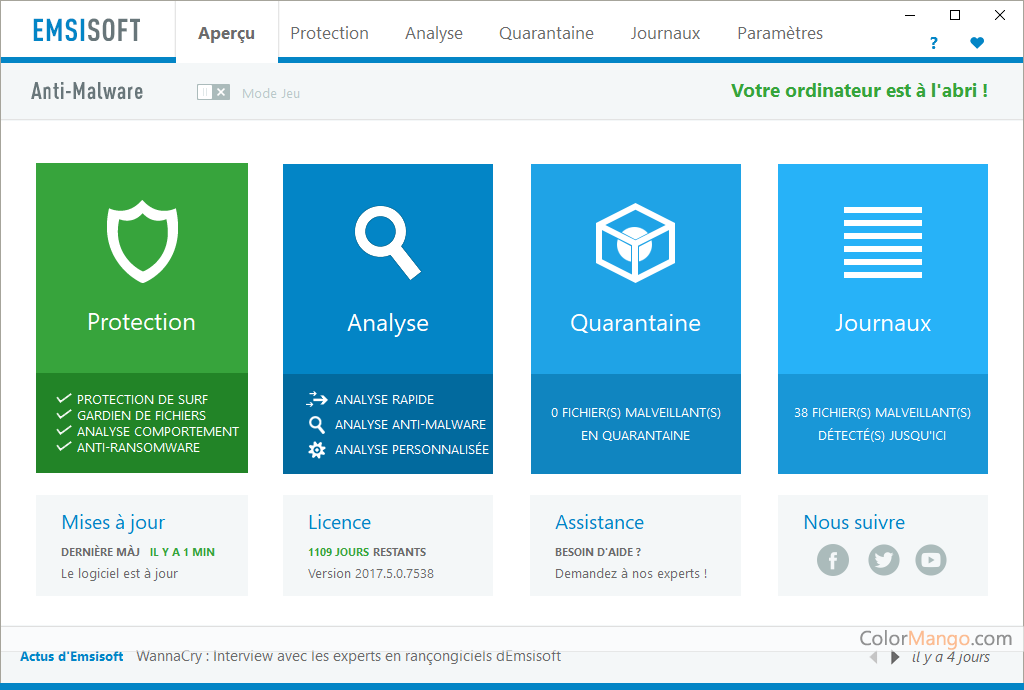The height and width of the screenshot is (690, 1024).
Task: Click the Protection tile title
Action: click(142, 322)
